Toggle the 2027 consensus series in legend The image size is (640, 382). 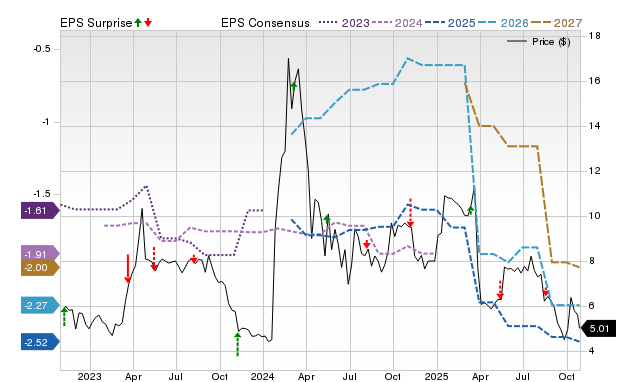pyautogui.click(x=556, y=23)
